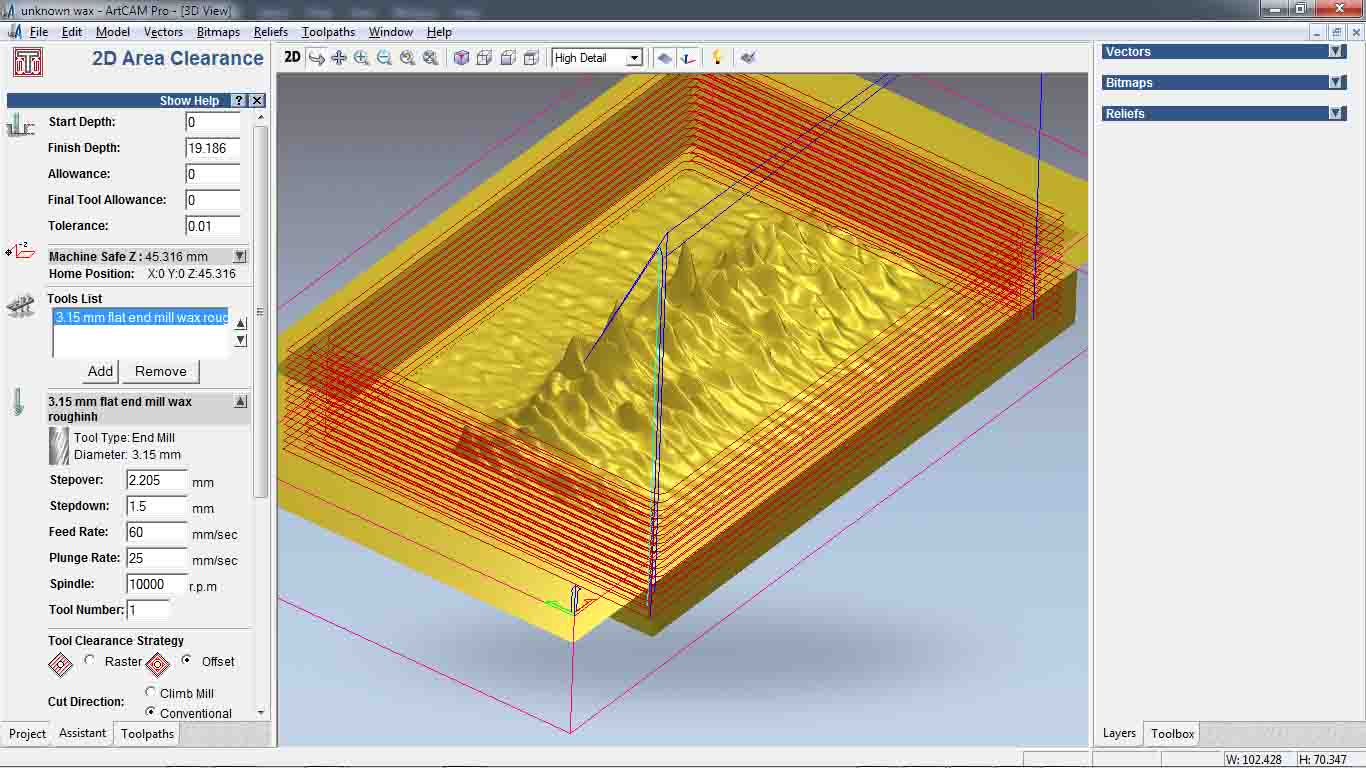Screen dimensions: 1366x768
Task: Select the Climb Mill cut direction
Action: click(x=151, y=692)
